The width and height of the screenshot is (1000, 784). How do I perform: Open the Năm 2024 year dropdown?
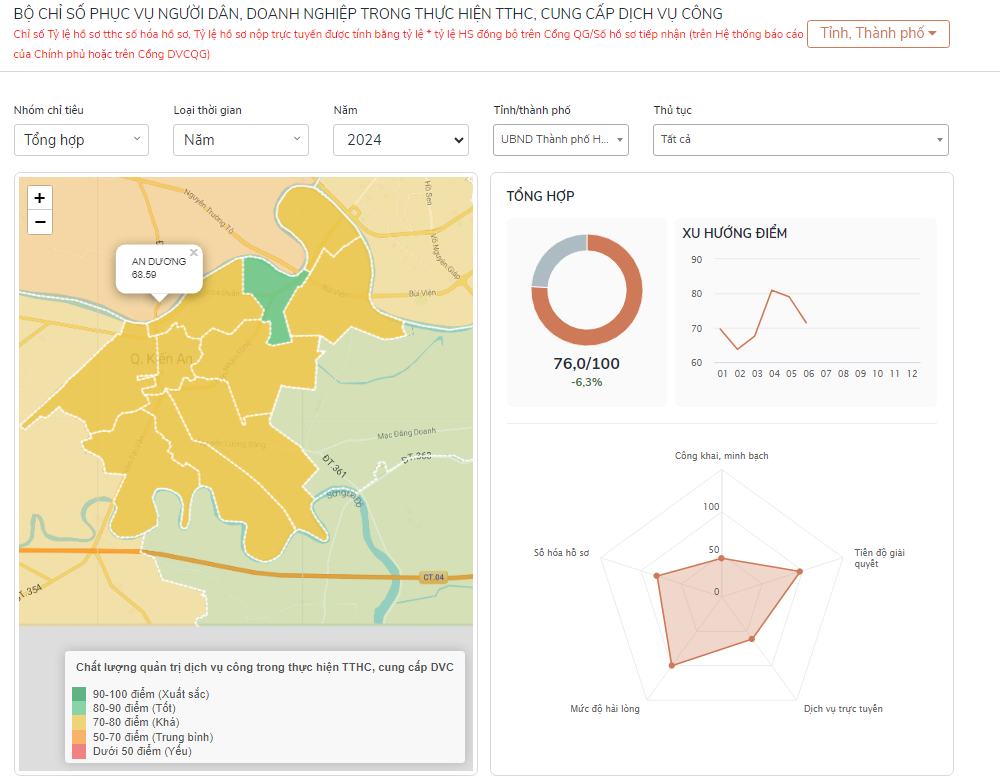[x=400, y=140]
